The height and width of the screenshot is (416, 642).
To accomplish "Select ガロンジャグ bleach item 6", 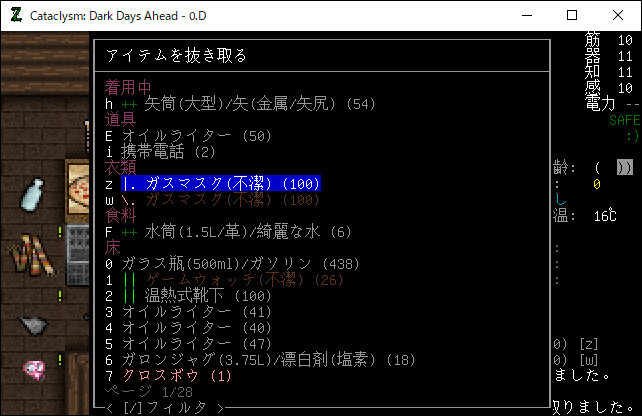I will tap(260, 359).
